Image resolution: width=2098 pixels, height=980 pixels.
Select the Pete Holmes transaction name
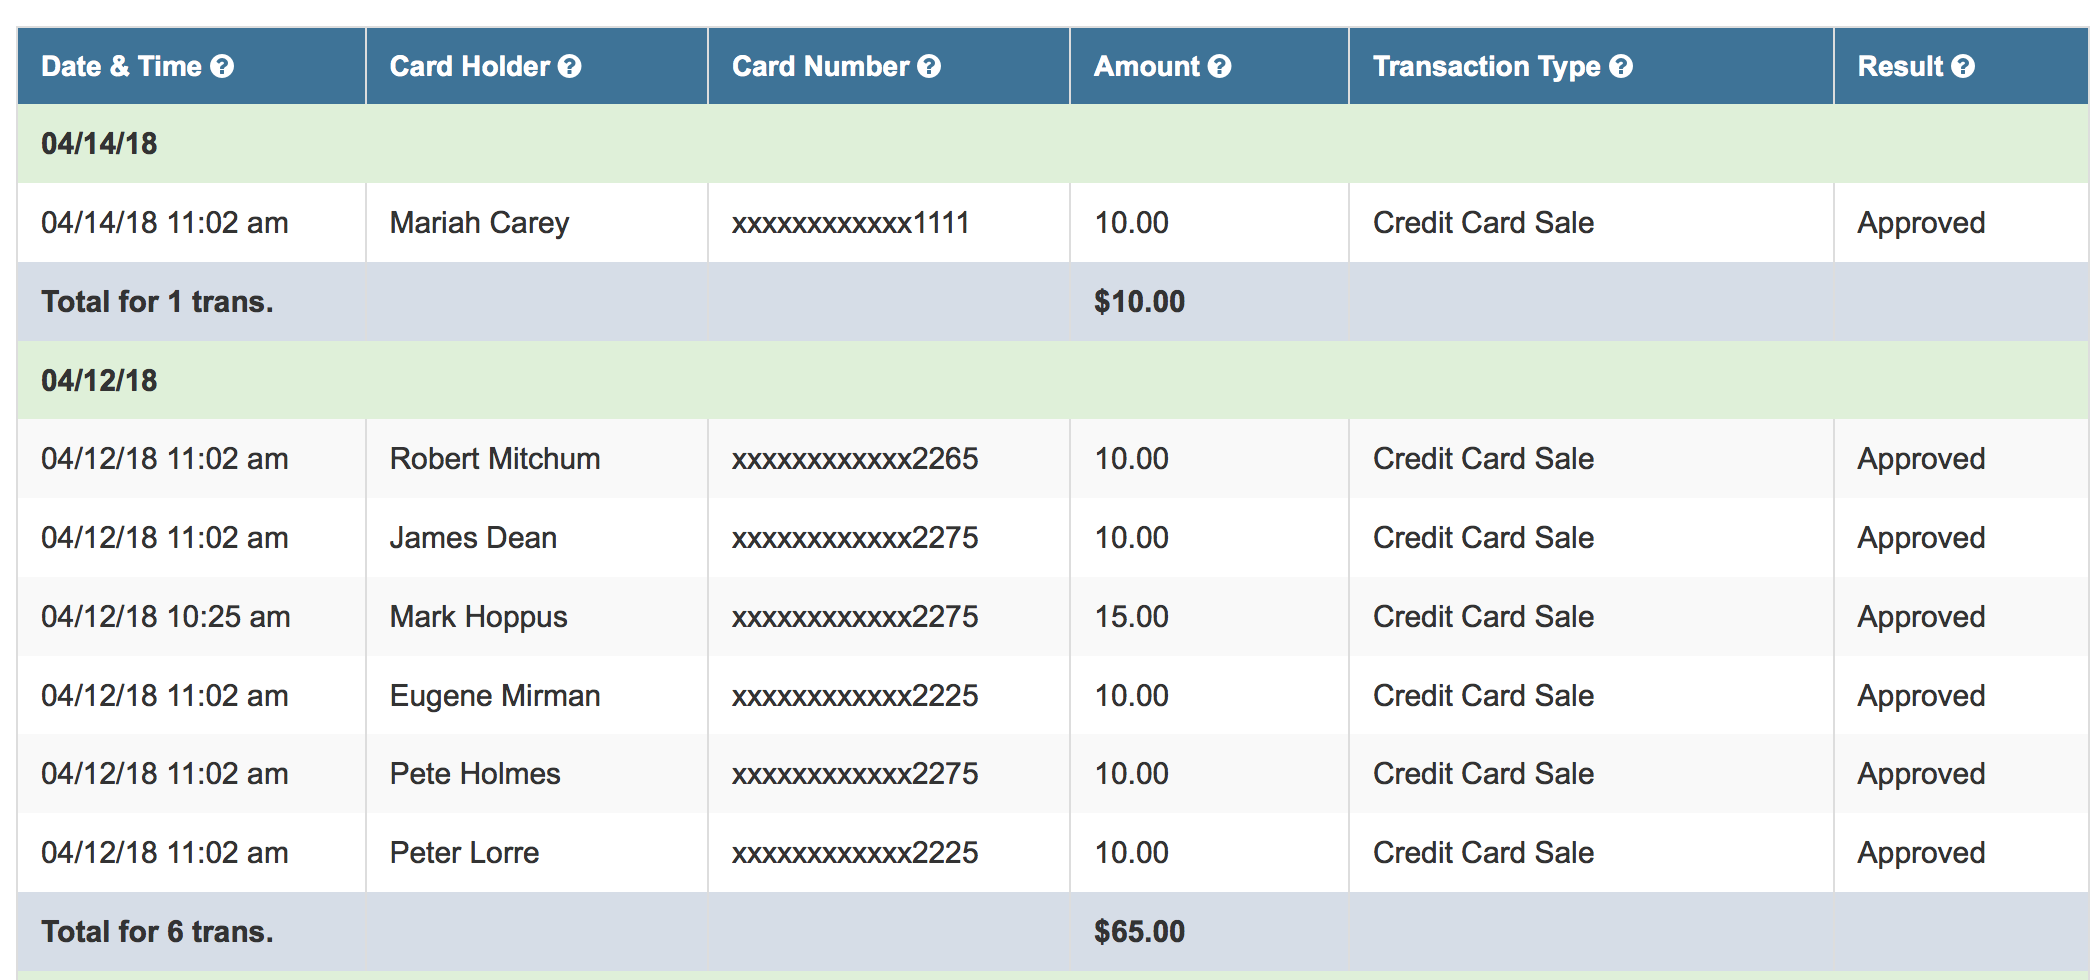475,774
